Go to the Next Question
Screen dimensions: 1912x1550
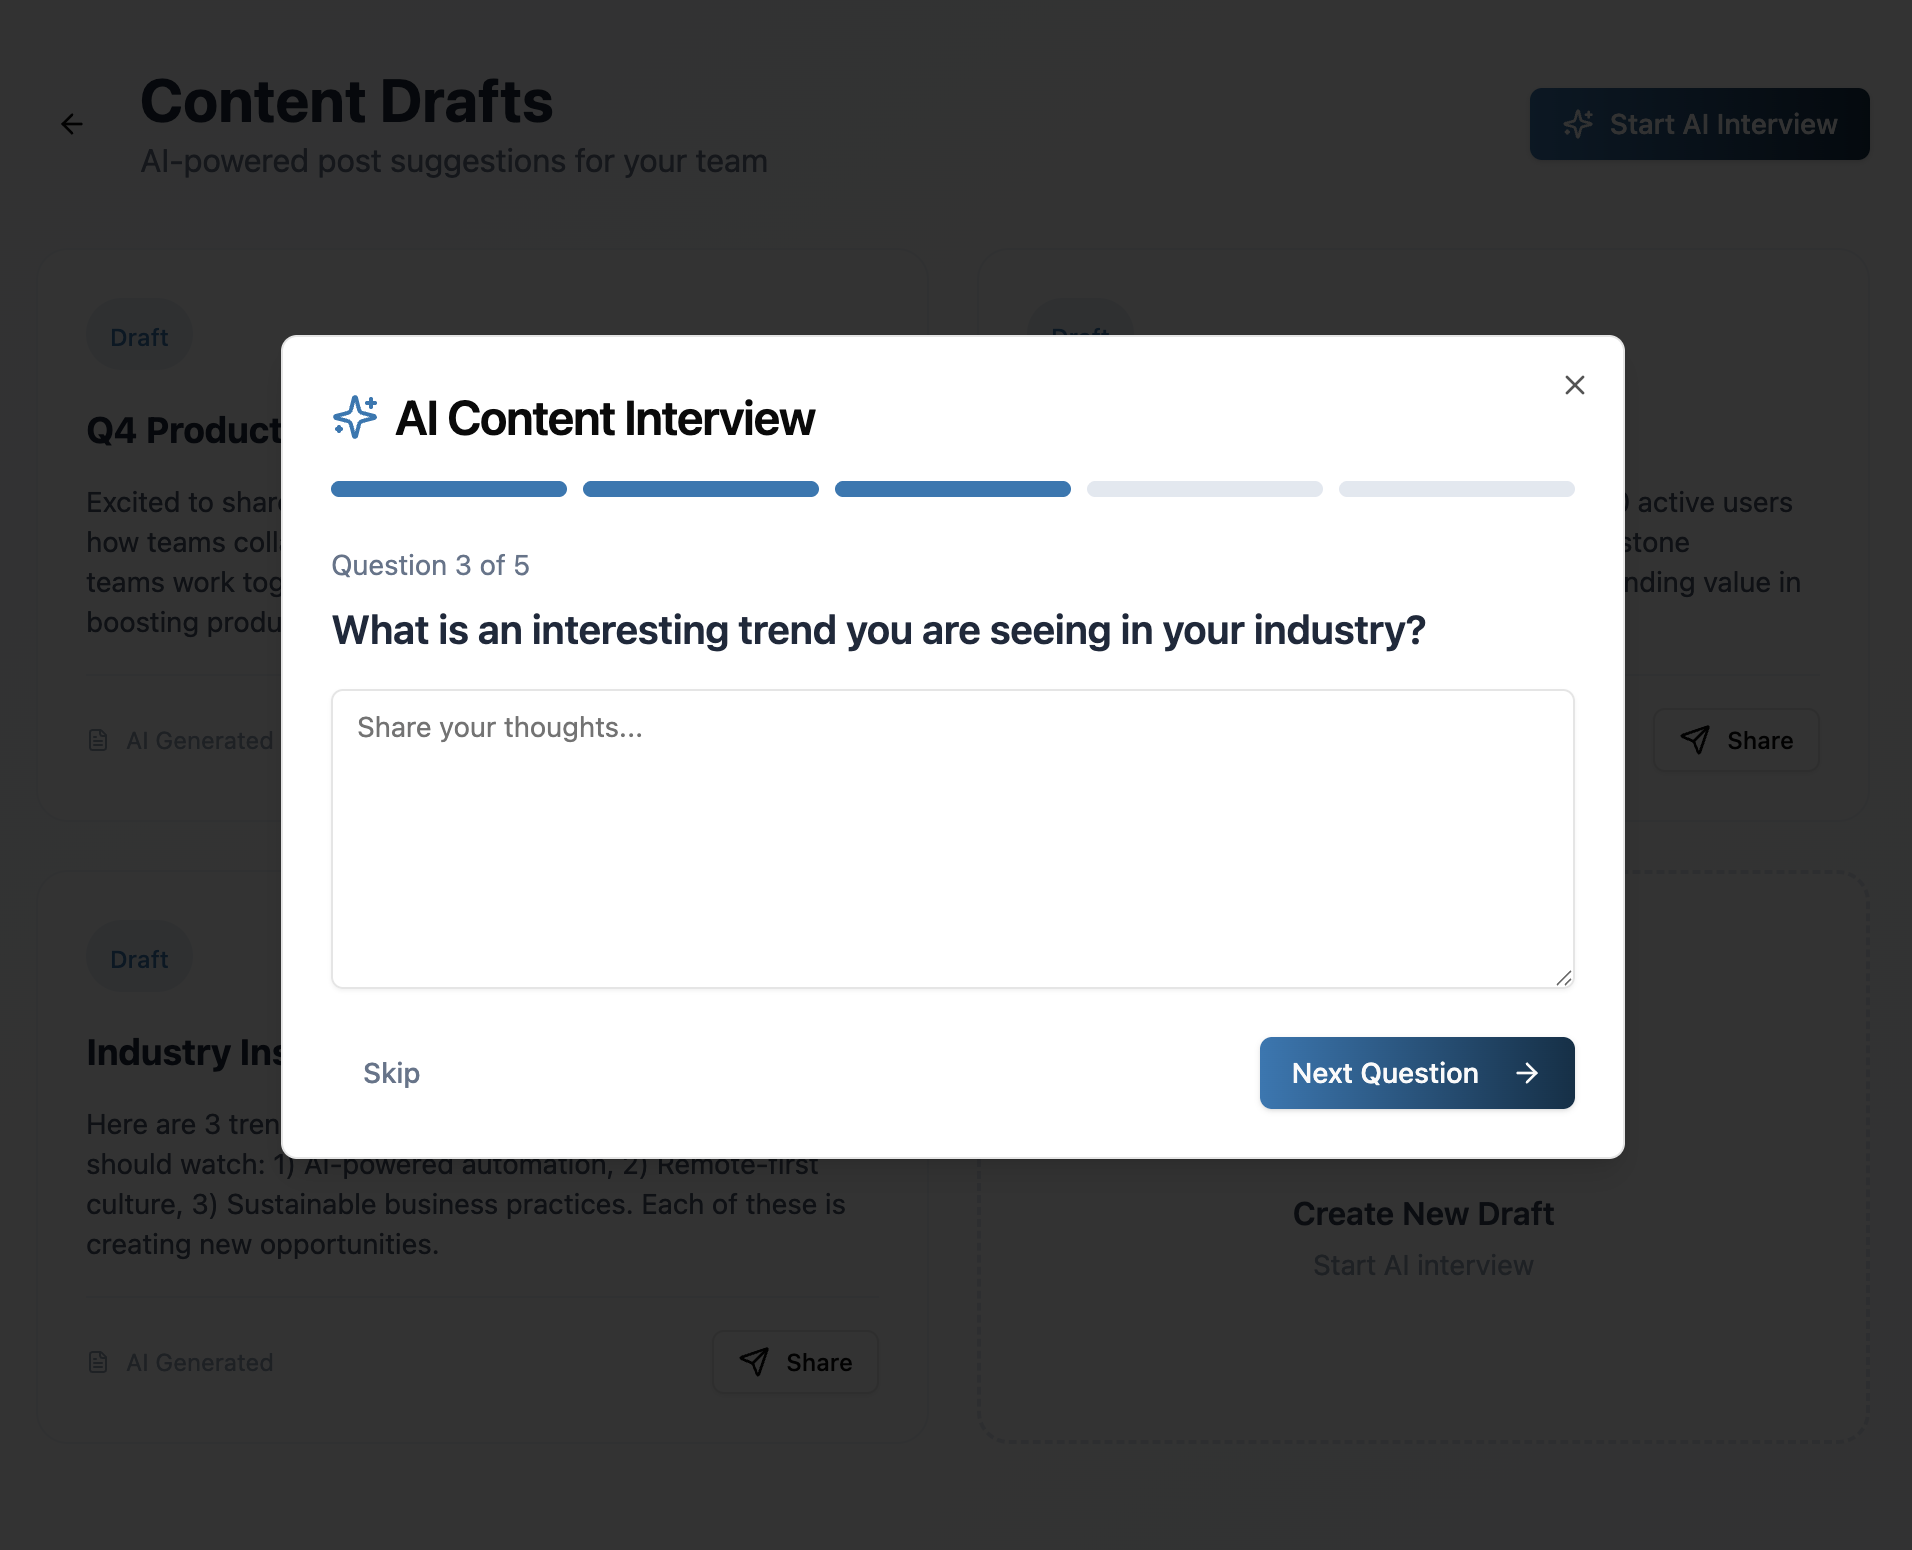[1417, 1073]
